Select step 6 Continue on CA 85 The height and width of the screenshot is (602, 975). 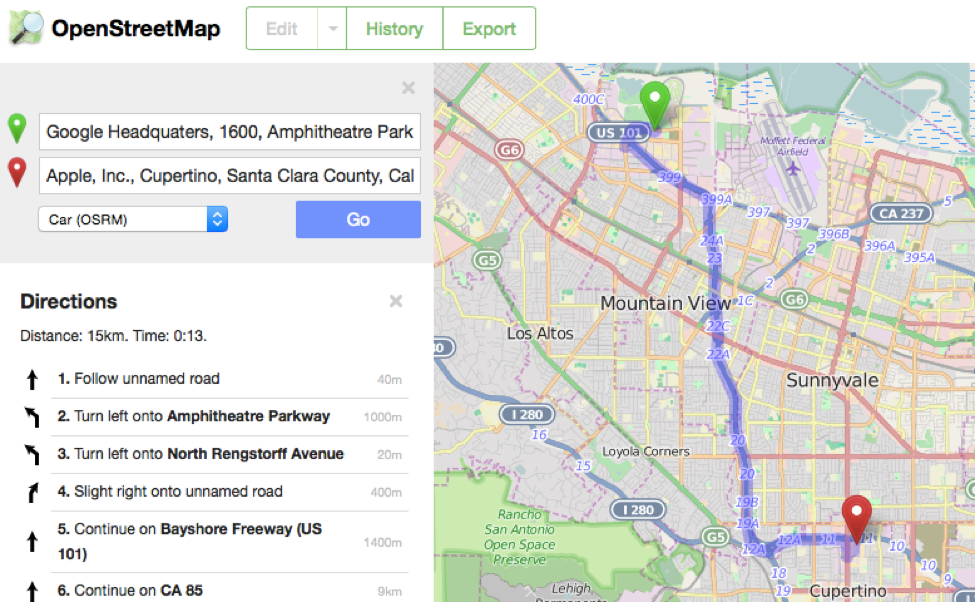tap(229, 590)
